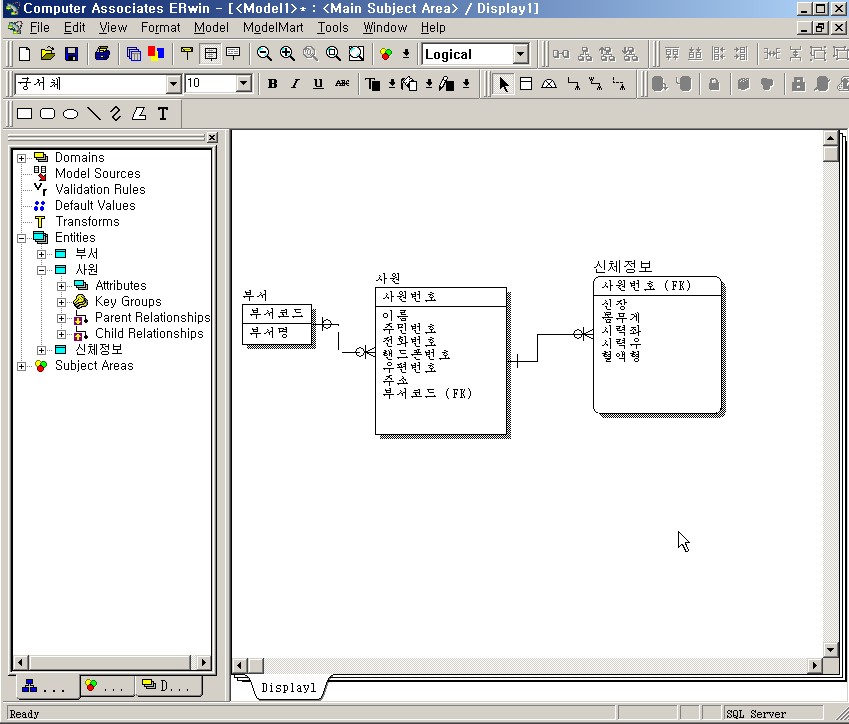Toggle Italic formatting

pyautogui.click(x=295, y=83)
